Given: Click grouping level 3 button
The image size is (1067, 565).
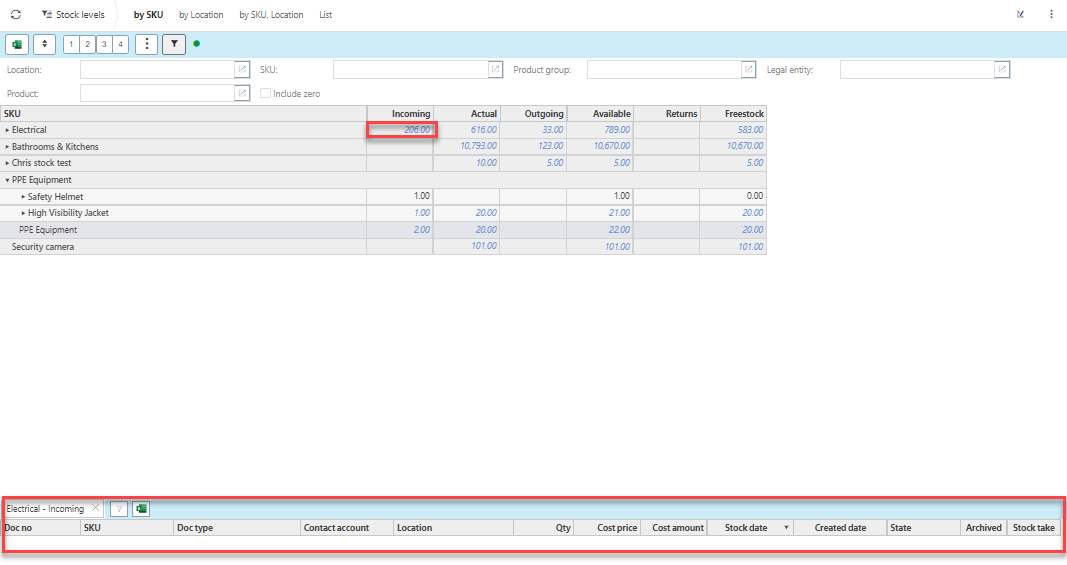Looking at the screenshot, I should click(x=104, y=44).
